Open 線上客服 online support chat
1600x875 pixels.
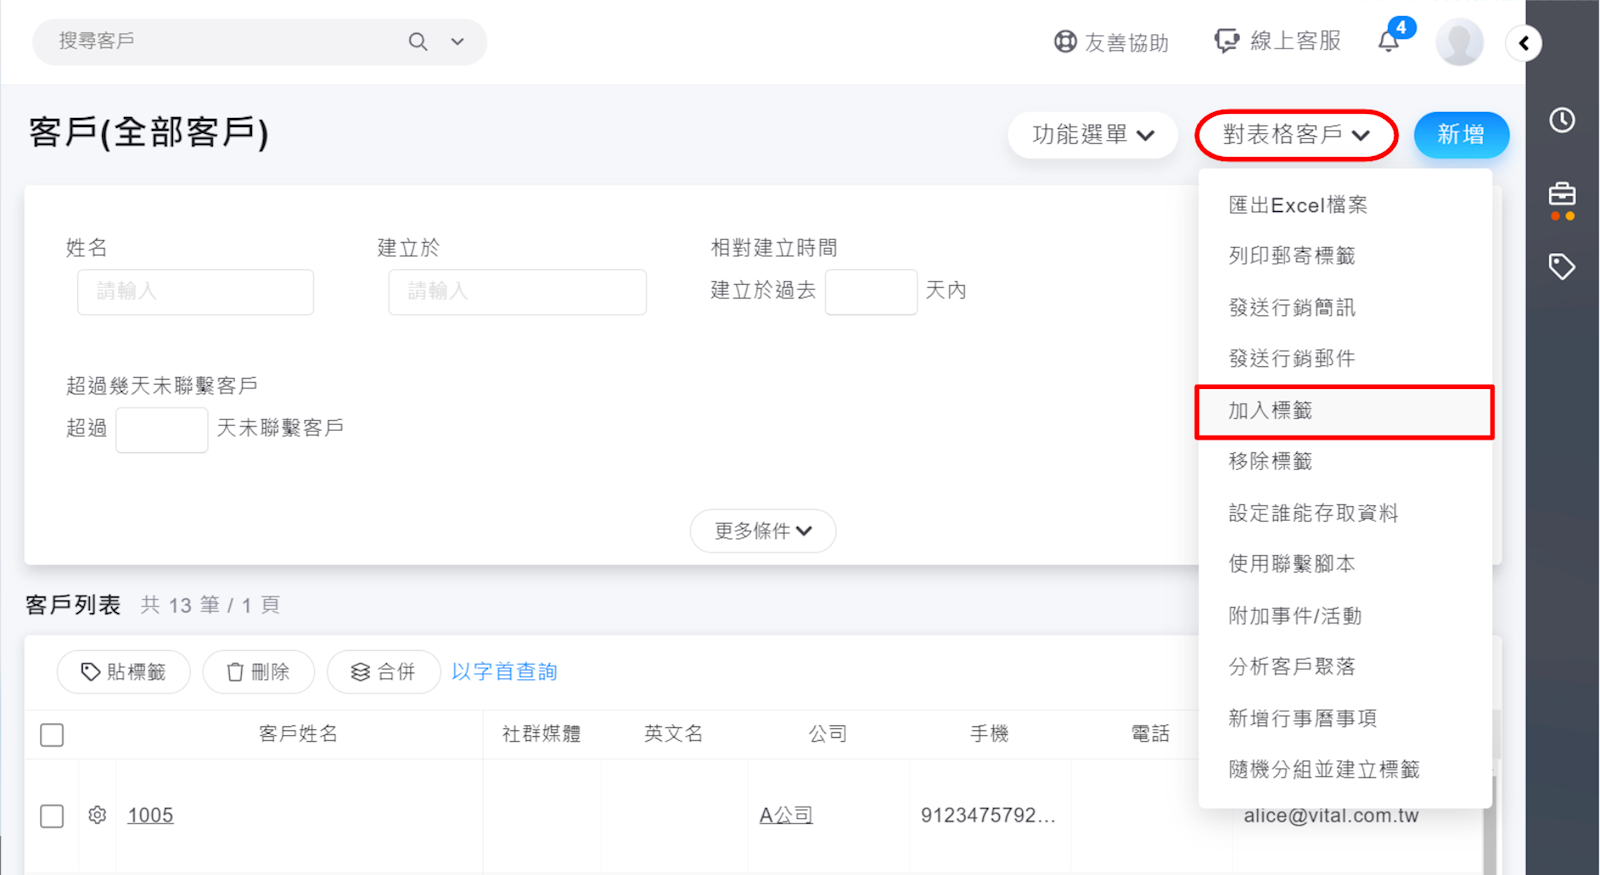(x=1277, y=41)
